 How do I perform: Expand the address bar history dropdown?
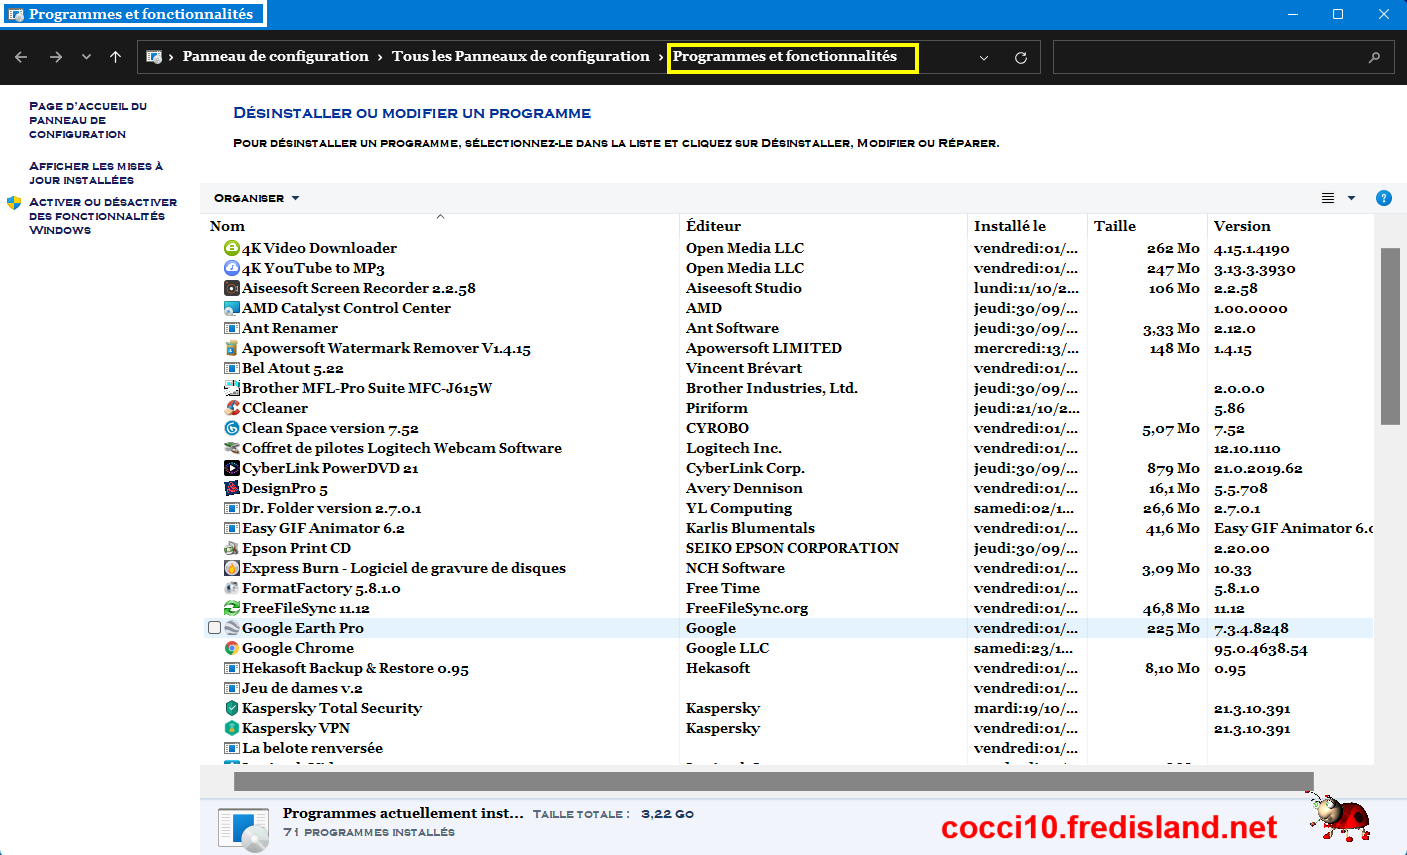coord(984,57)
